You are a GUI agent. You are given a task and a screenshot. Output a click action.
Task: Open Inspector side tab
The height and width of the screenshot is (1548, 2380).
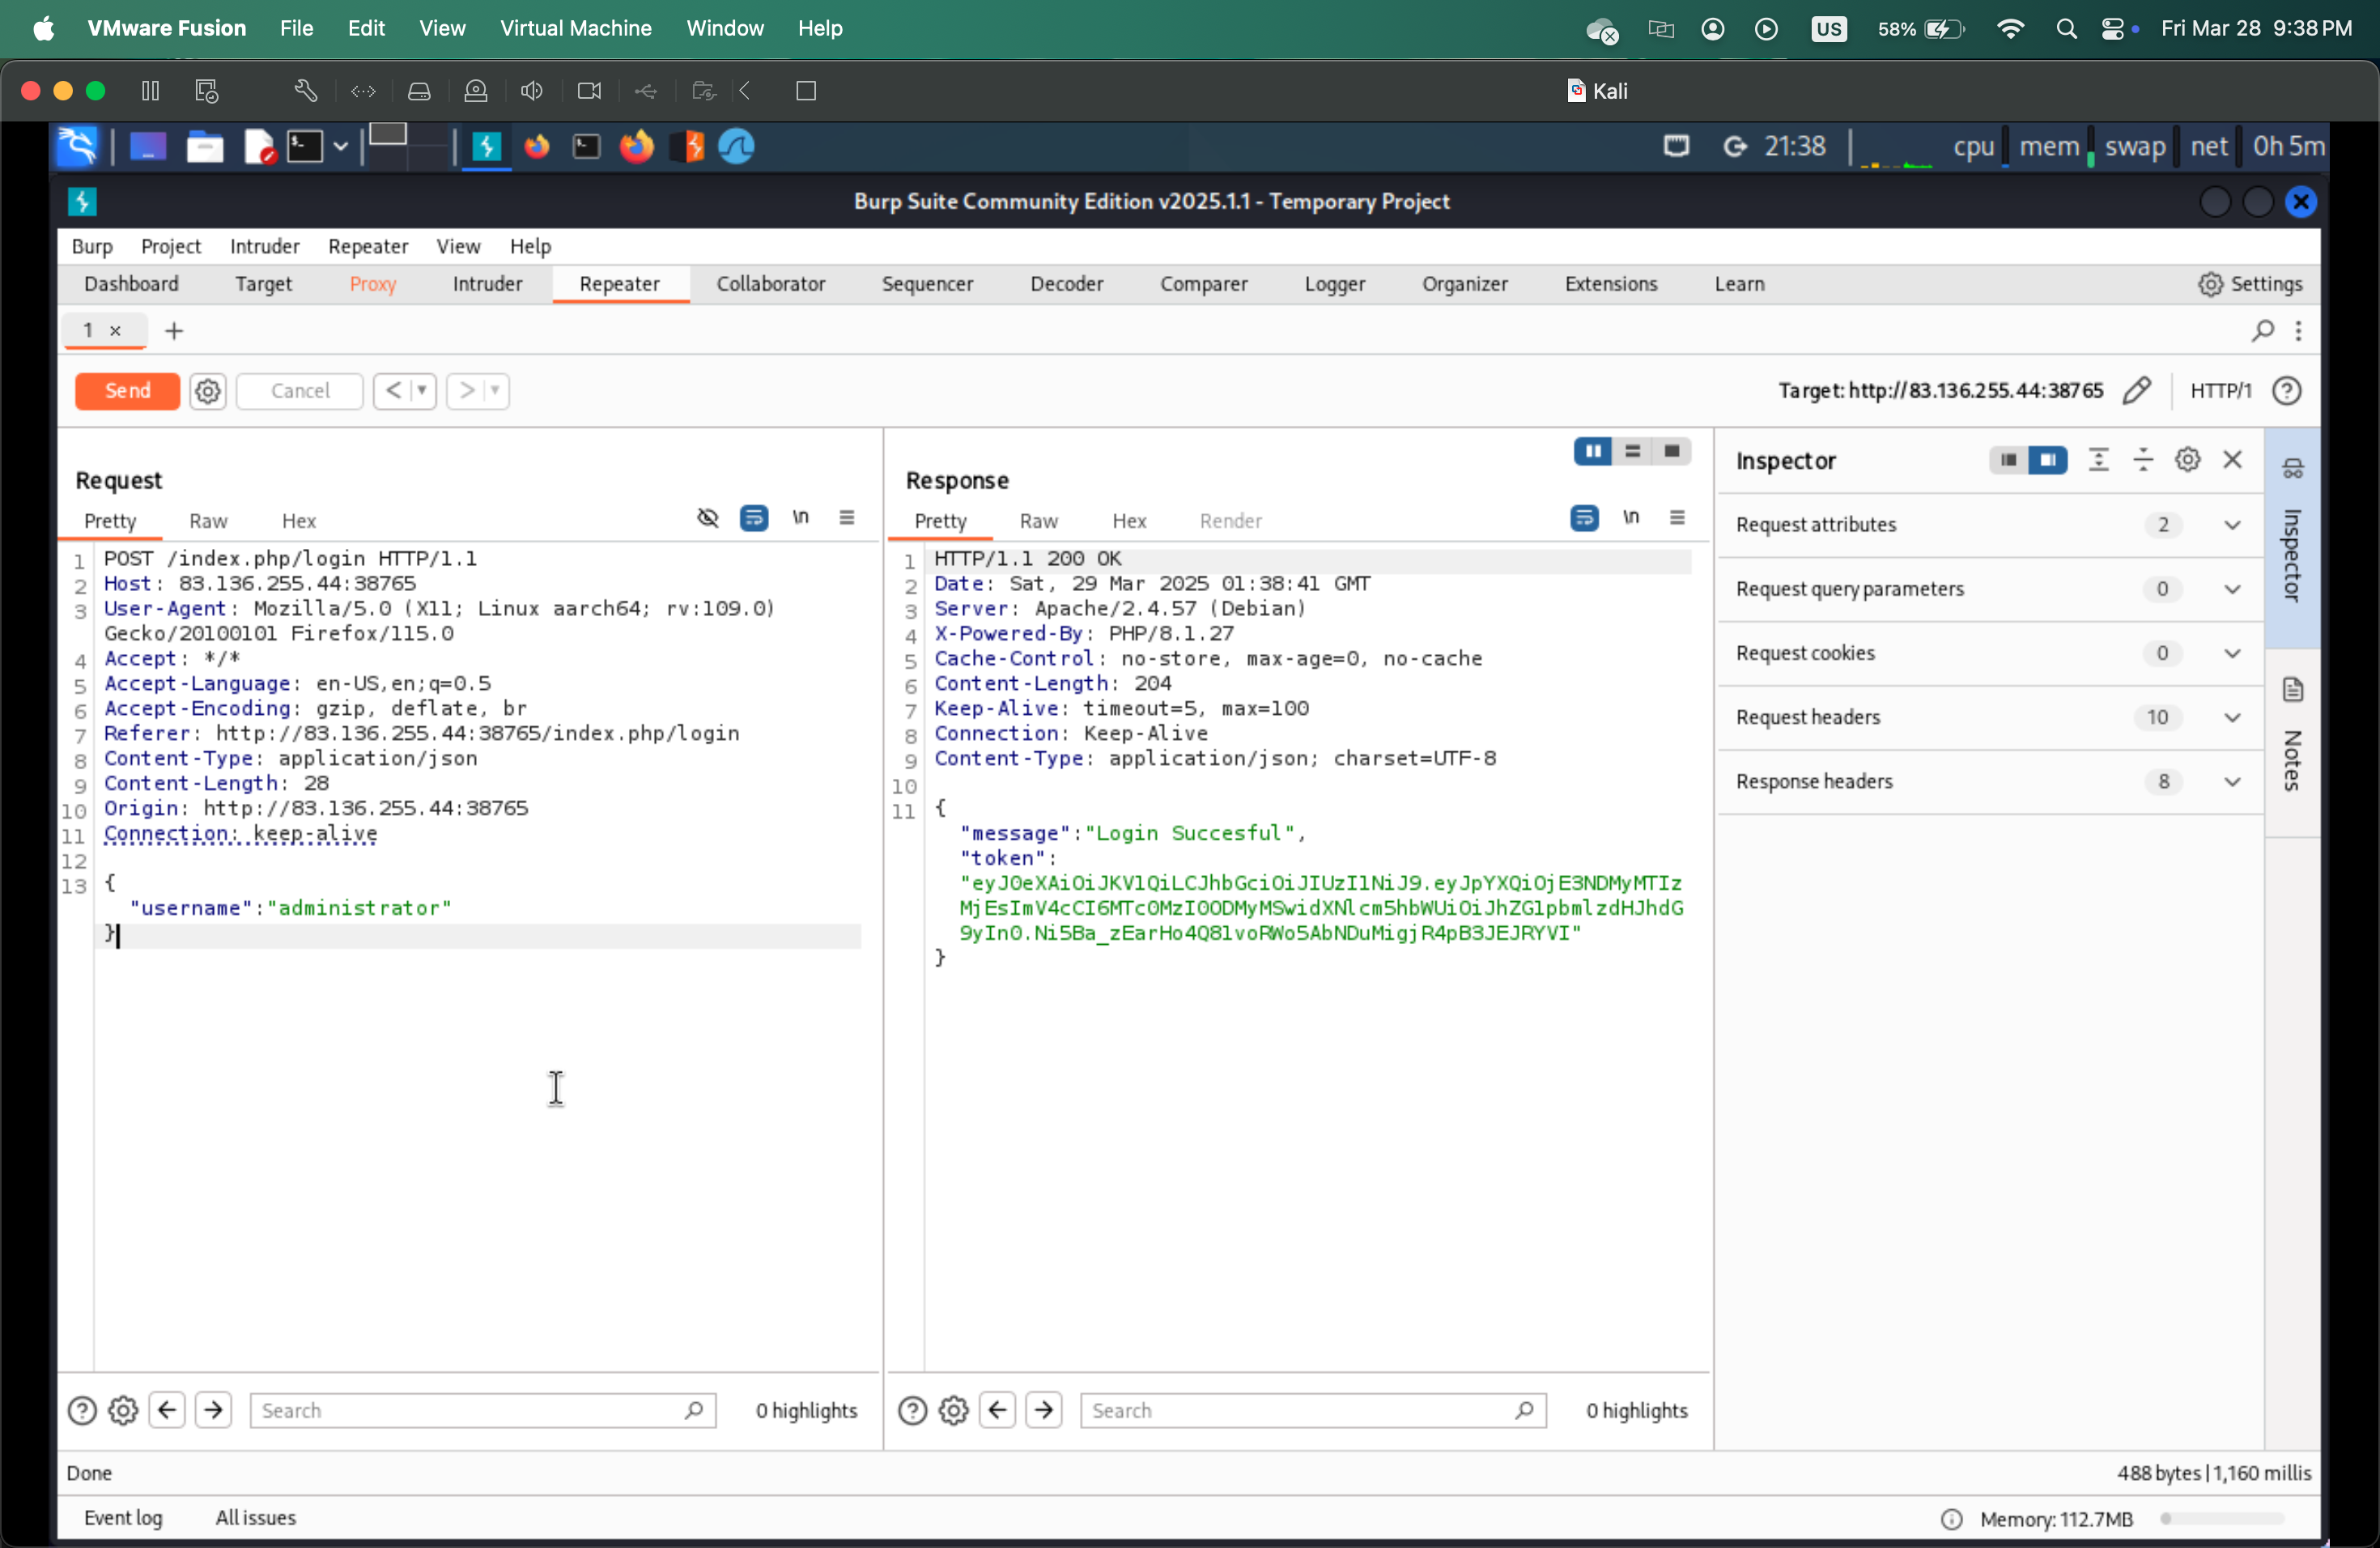point(2292,538)
